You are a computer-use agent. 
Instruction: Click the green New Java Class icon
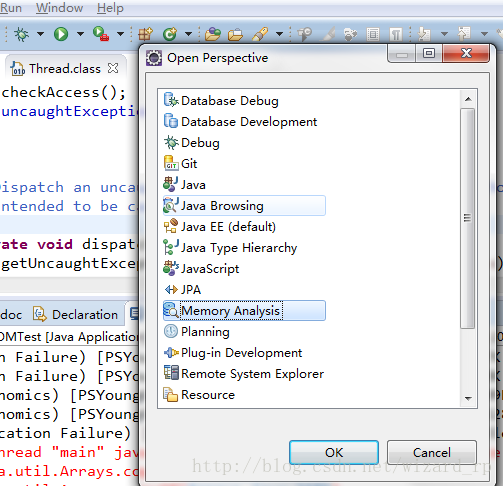[170, 34]
